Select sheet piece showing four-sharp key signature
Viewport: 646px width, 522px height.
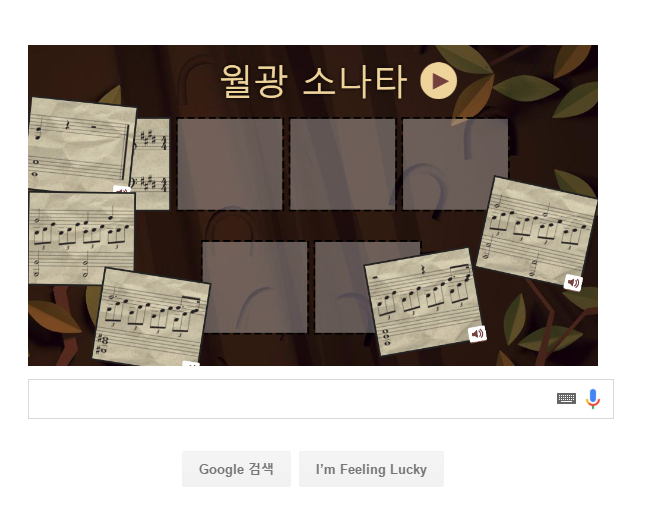point(152,164)
